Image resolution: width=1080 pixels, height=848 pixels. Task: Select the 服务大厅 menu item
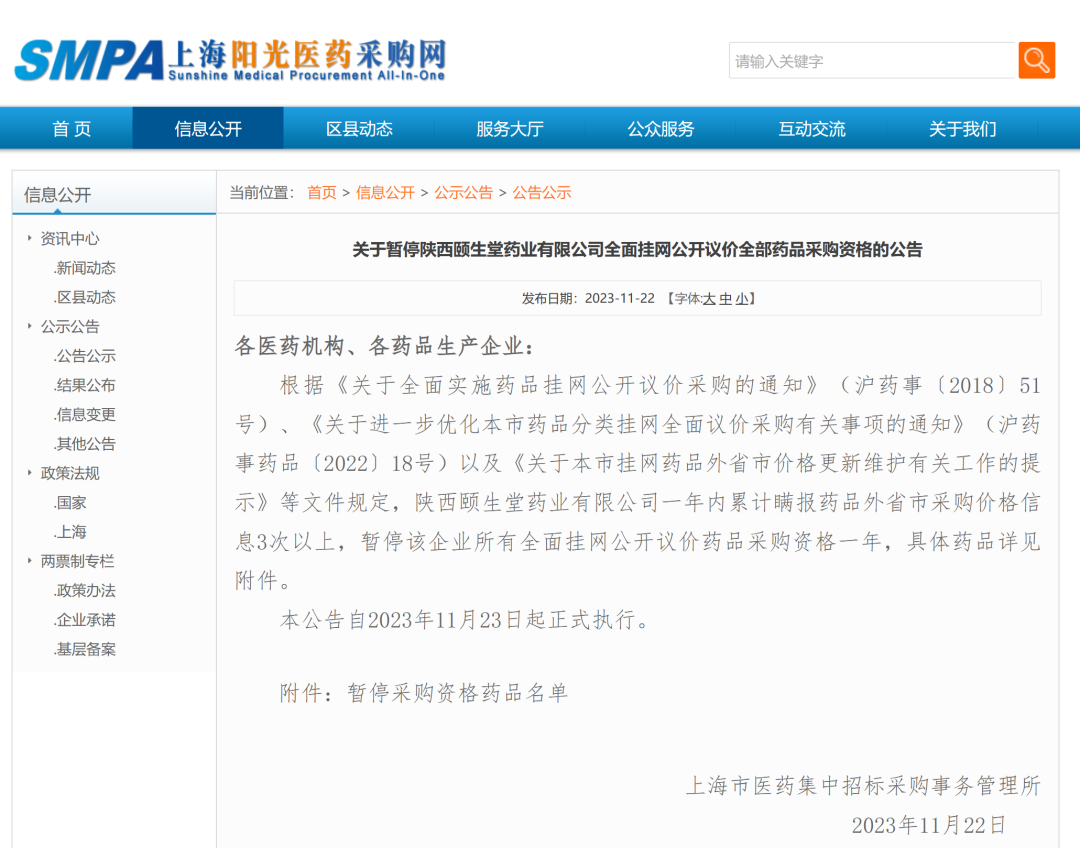point(510,129)
